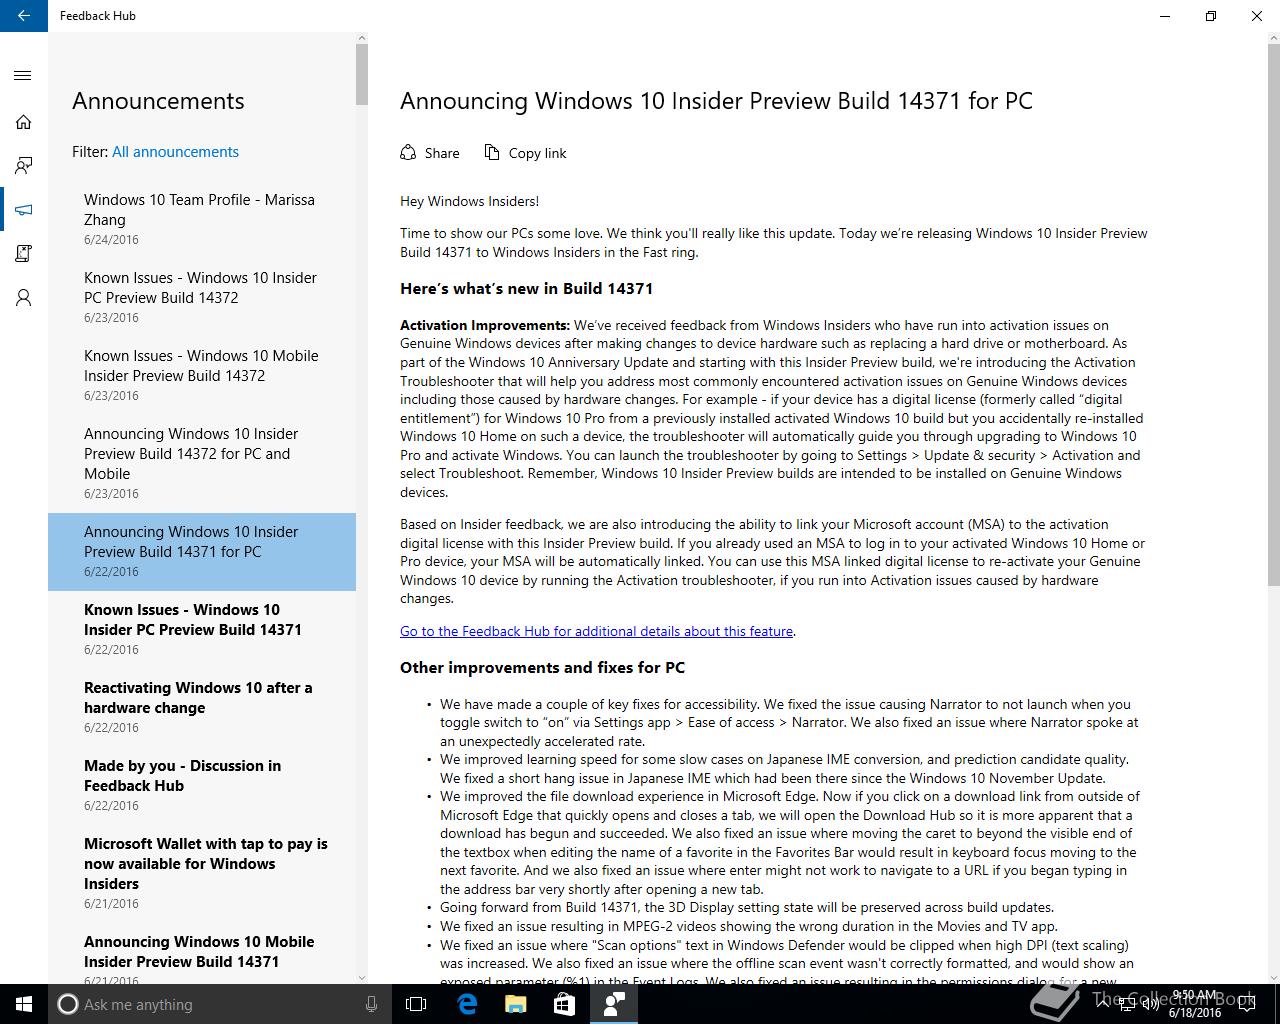Image resolution: width=1280 pixels, height=1024 pixels.
Task: Open the All announcements filter dropdown
Action: coord(175,152)
